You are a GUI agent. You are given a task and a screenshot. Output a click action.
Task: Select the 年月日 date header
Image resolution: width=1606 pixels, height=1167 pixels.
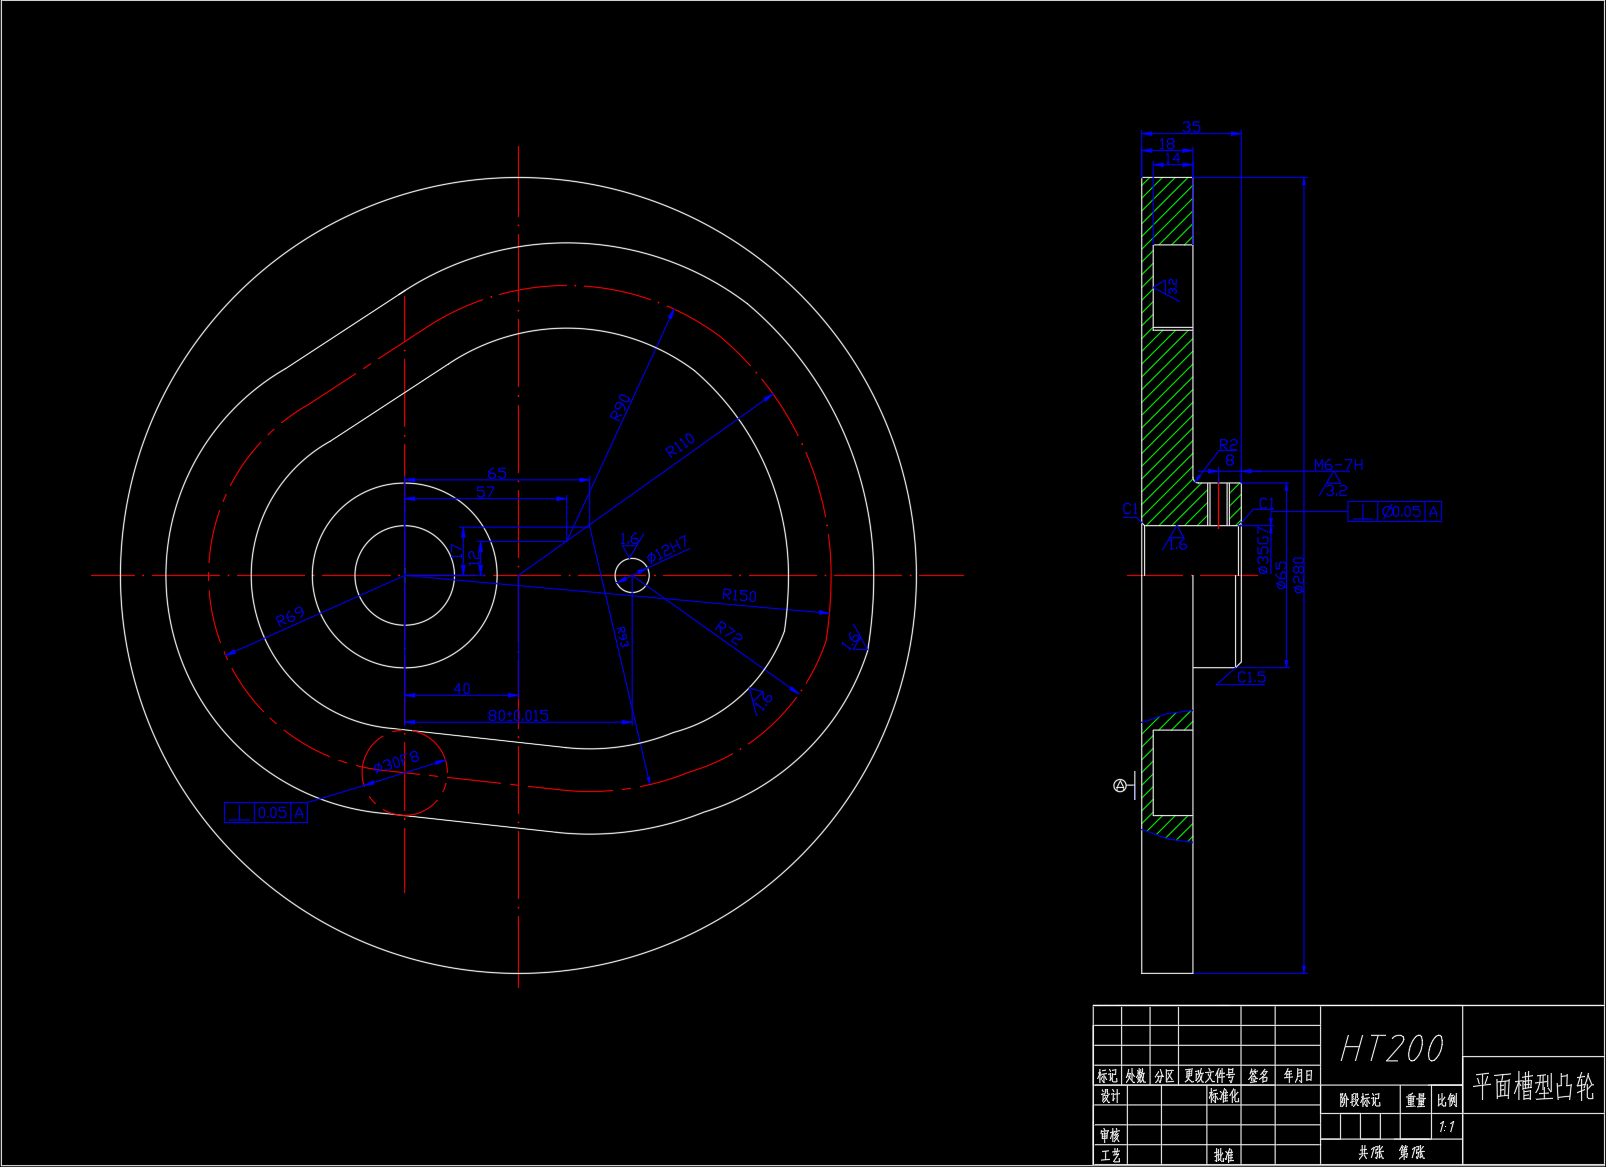(1298, 1076)
